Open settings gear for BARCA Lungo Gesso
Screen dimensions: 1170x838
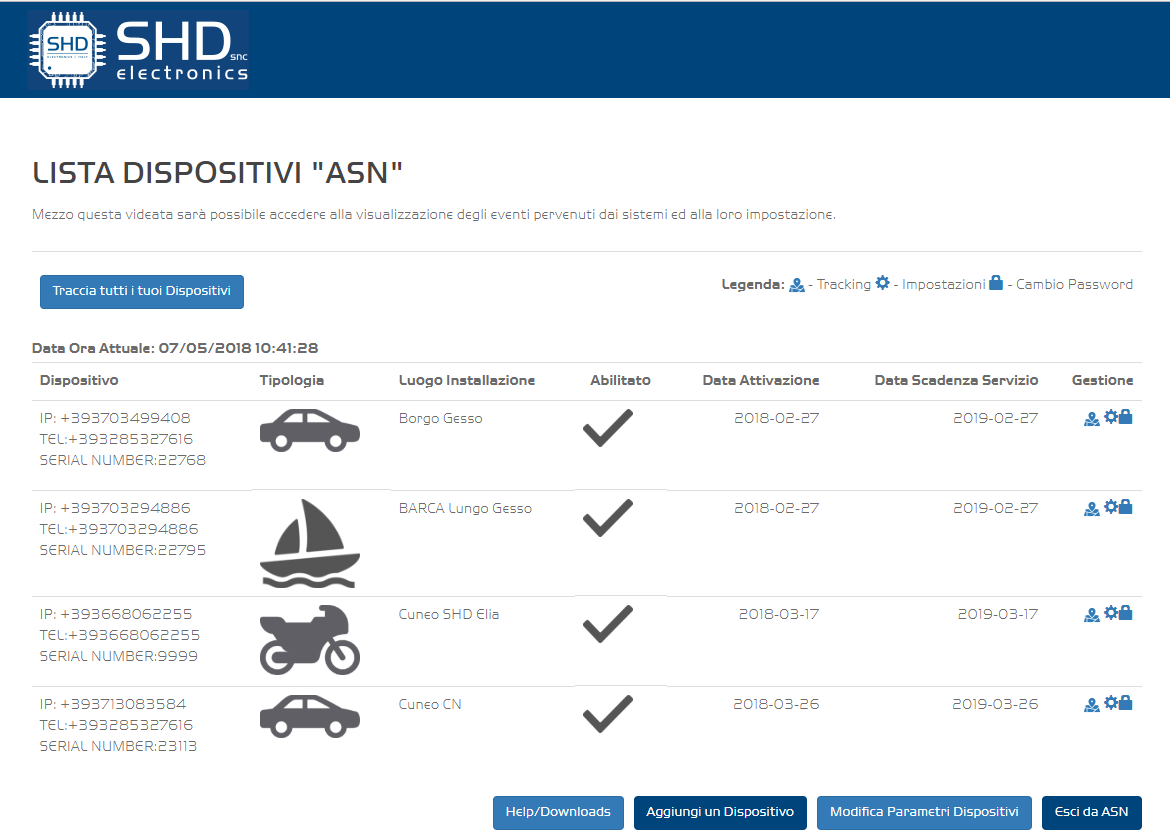(1110, 508)
